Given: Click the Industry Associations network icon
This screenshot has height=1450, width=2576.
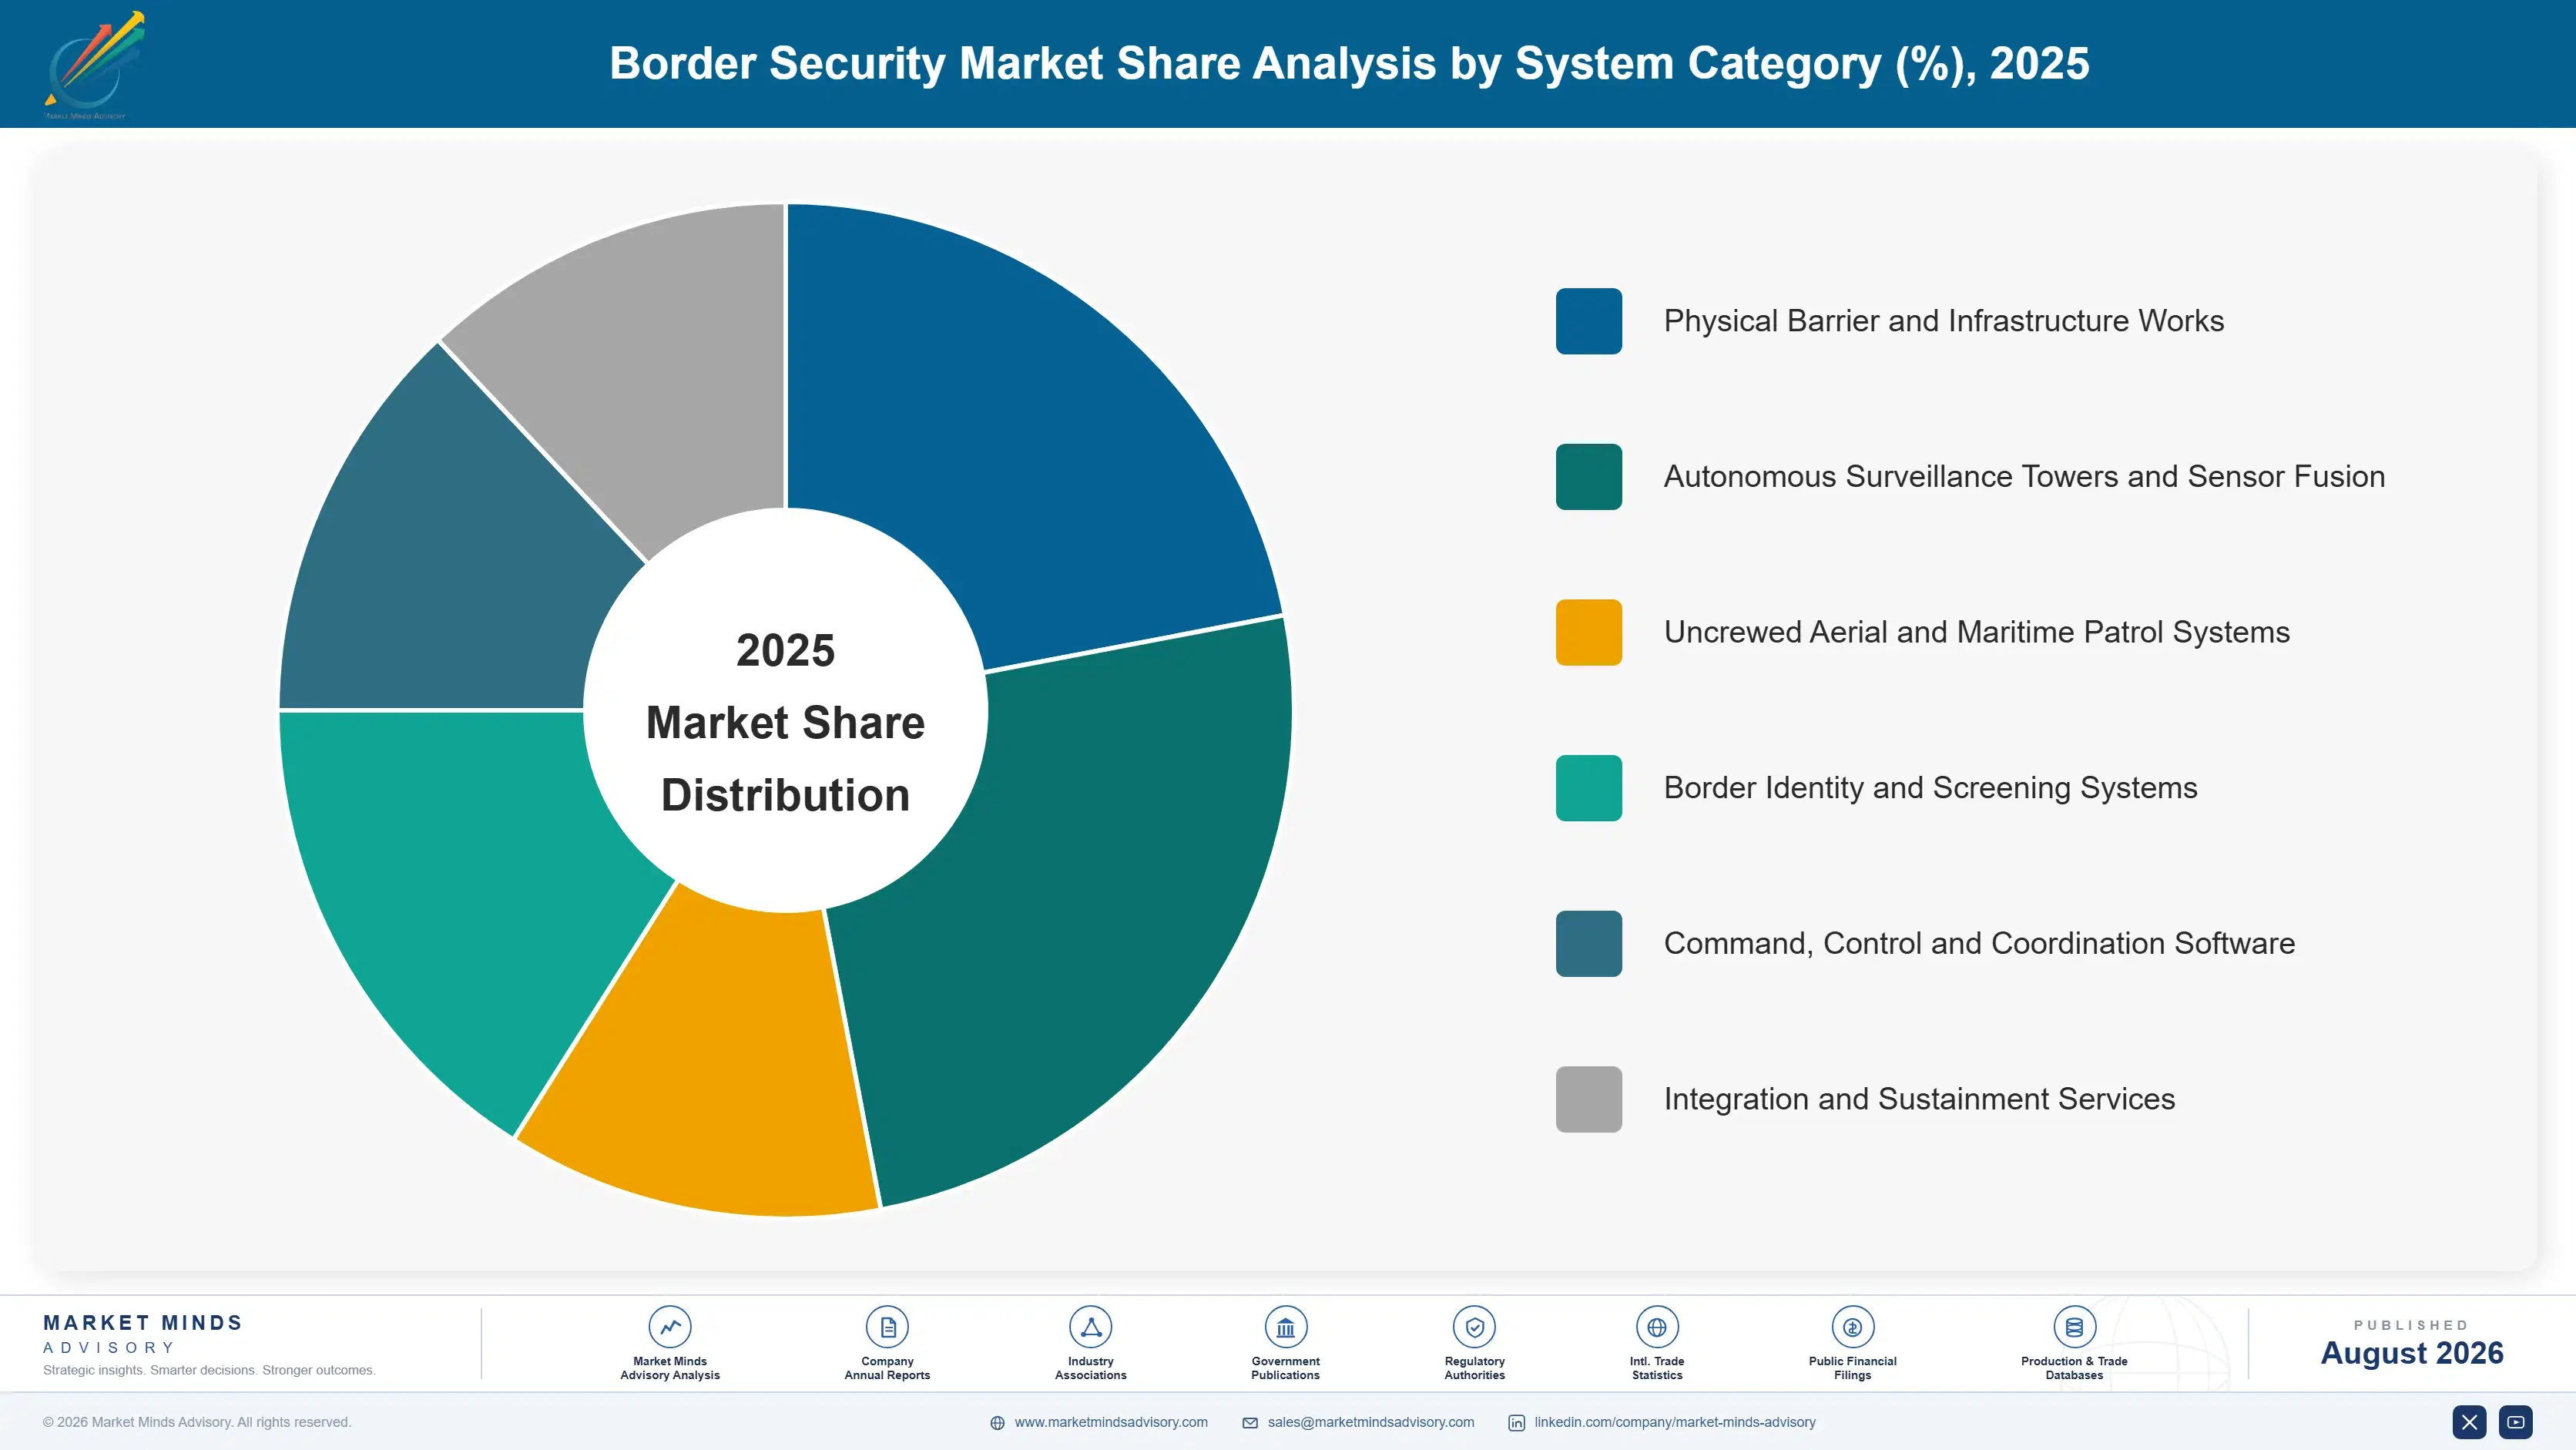Looking at the screenshot, I should [x=1090, y=1327].
